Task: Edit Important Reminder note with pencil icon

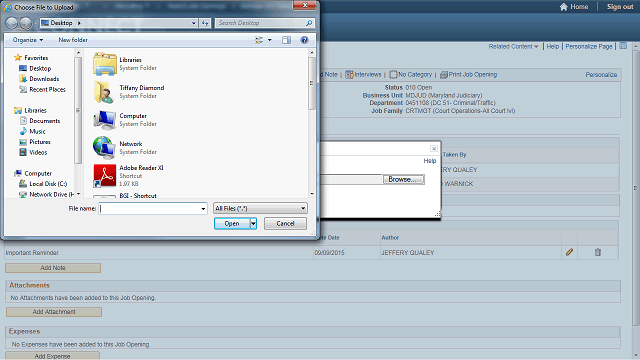Action: pos(569,252)
